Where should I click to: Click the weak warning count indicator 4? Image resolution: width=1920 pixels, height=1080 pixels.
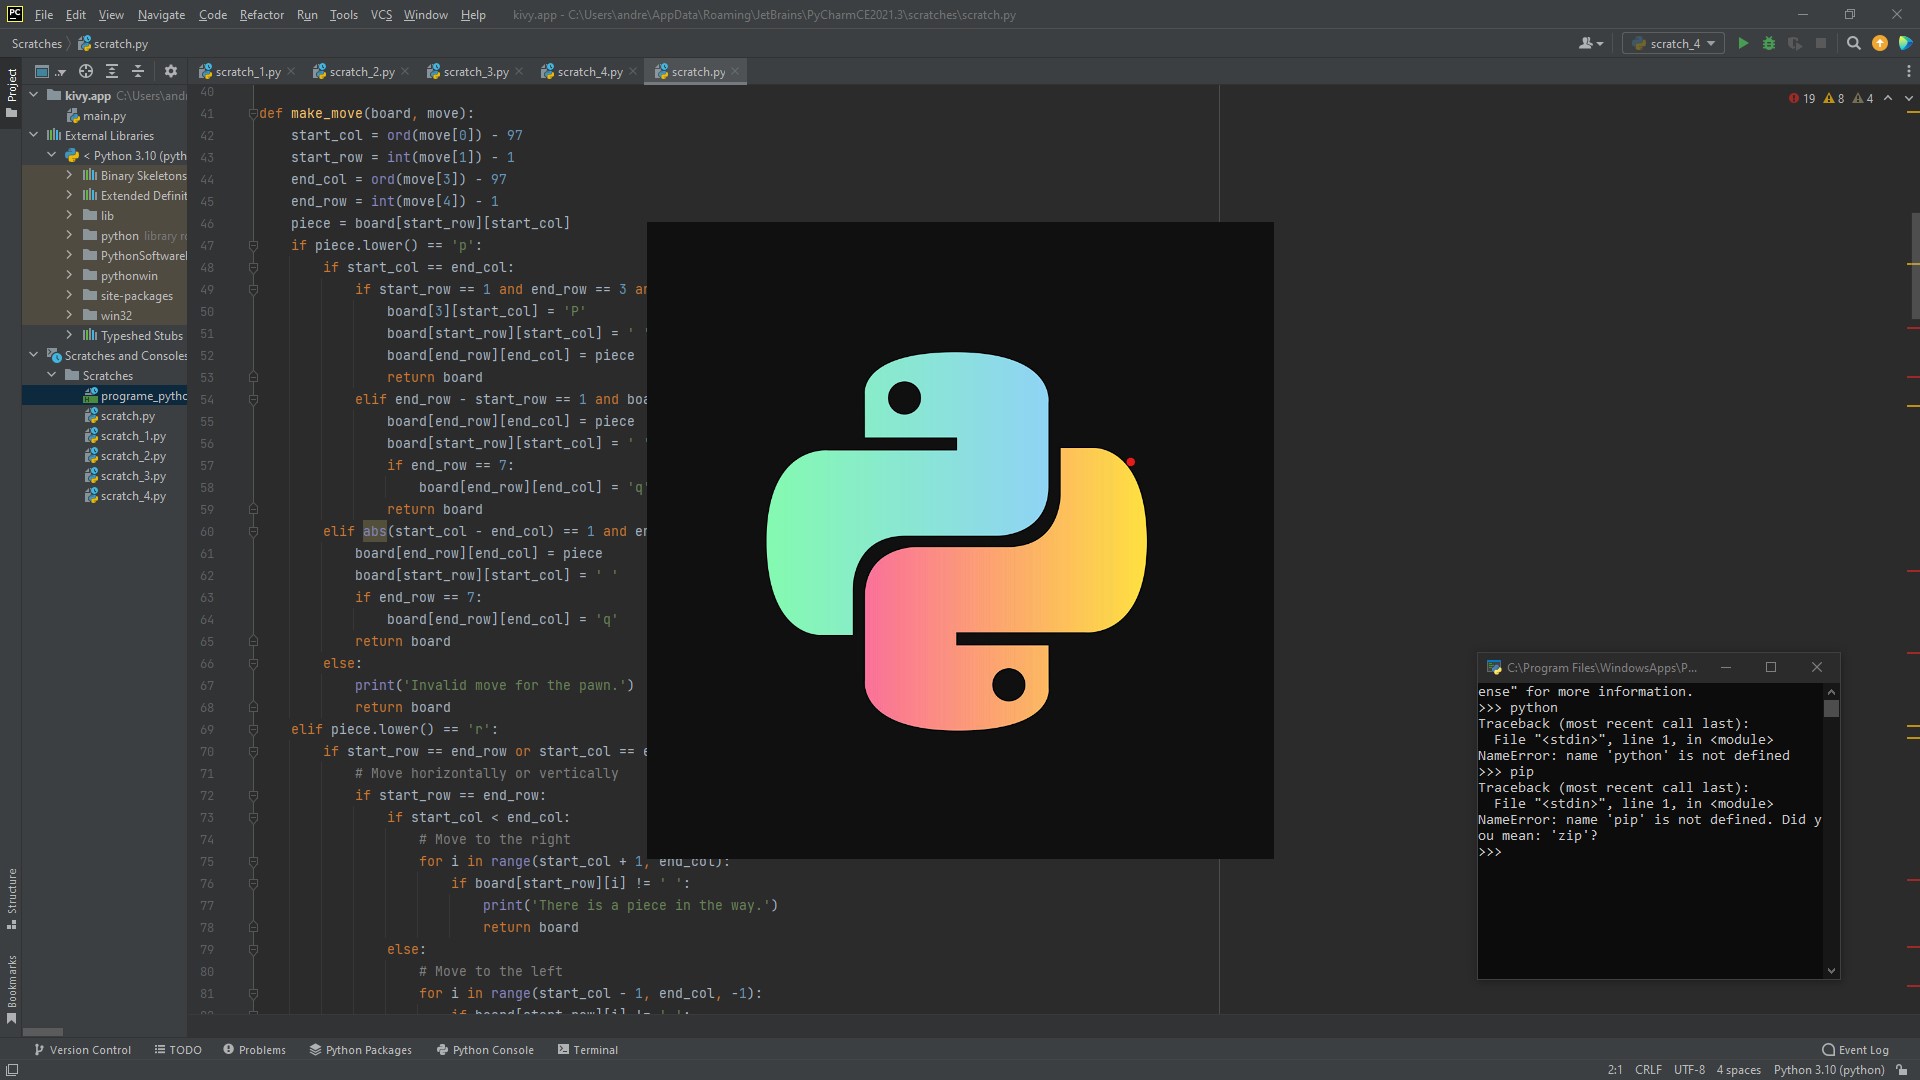point(1863,98)
